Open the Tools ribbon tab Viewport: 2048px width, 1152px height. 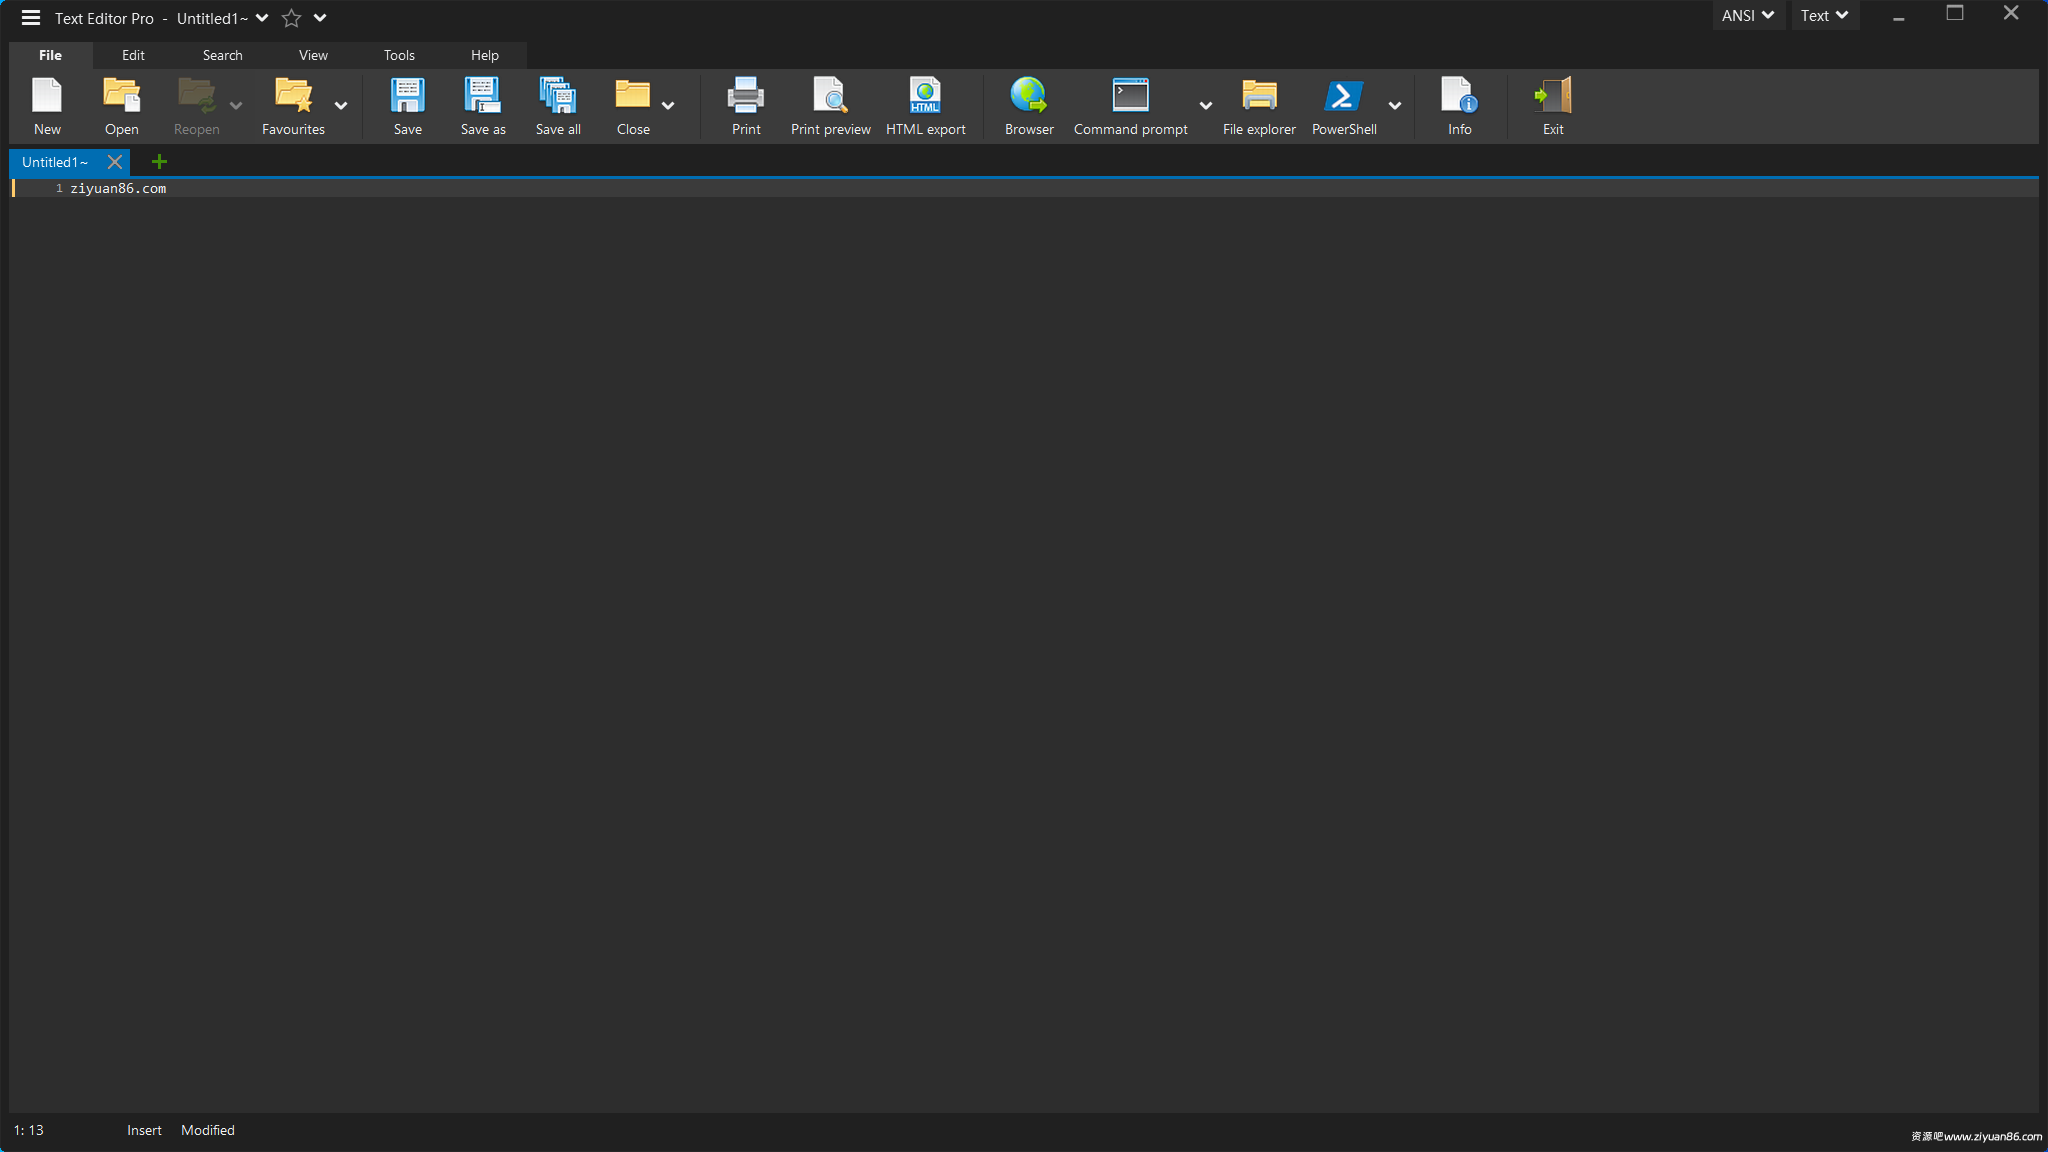pos(399,55)
